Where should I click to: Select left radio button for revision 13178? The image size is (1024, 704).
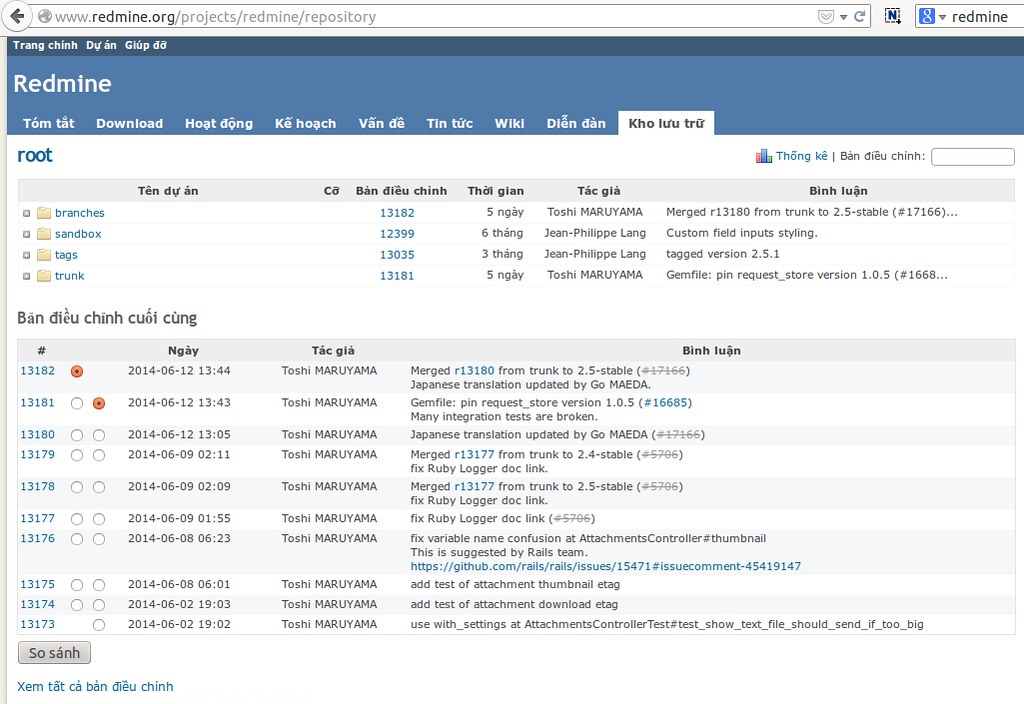click(77, 487)
